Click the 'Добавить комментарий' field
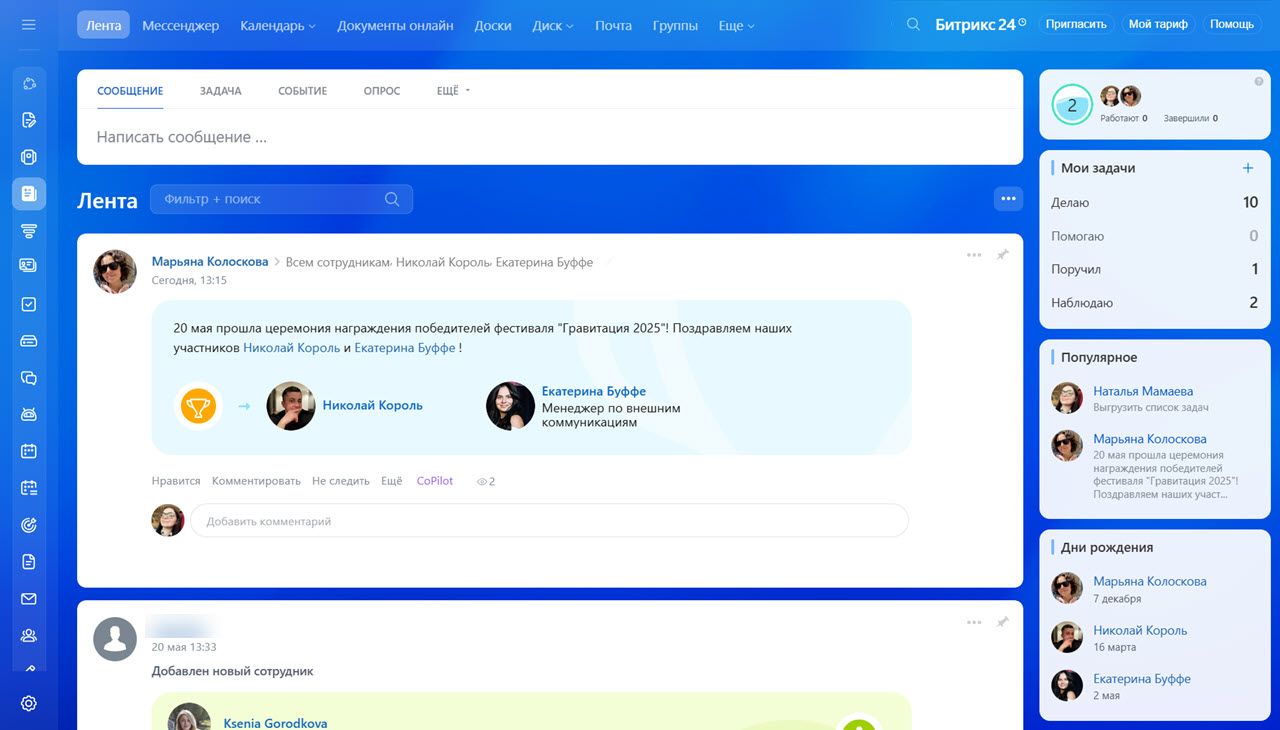1280x730 pixels. click(549, 521)
